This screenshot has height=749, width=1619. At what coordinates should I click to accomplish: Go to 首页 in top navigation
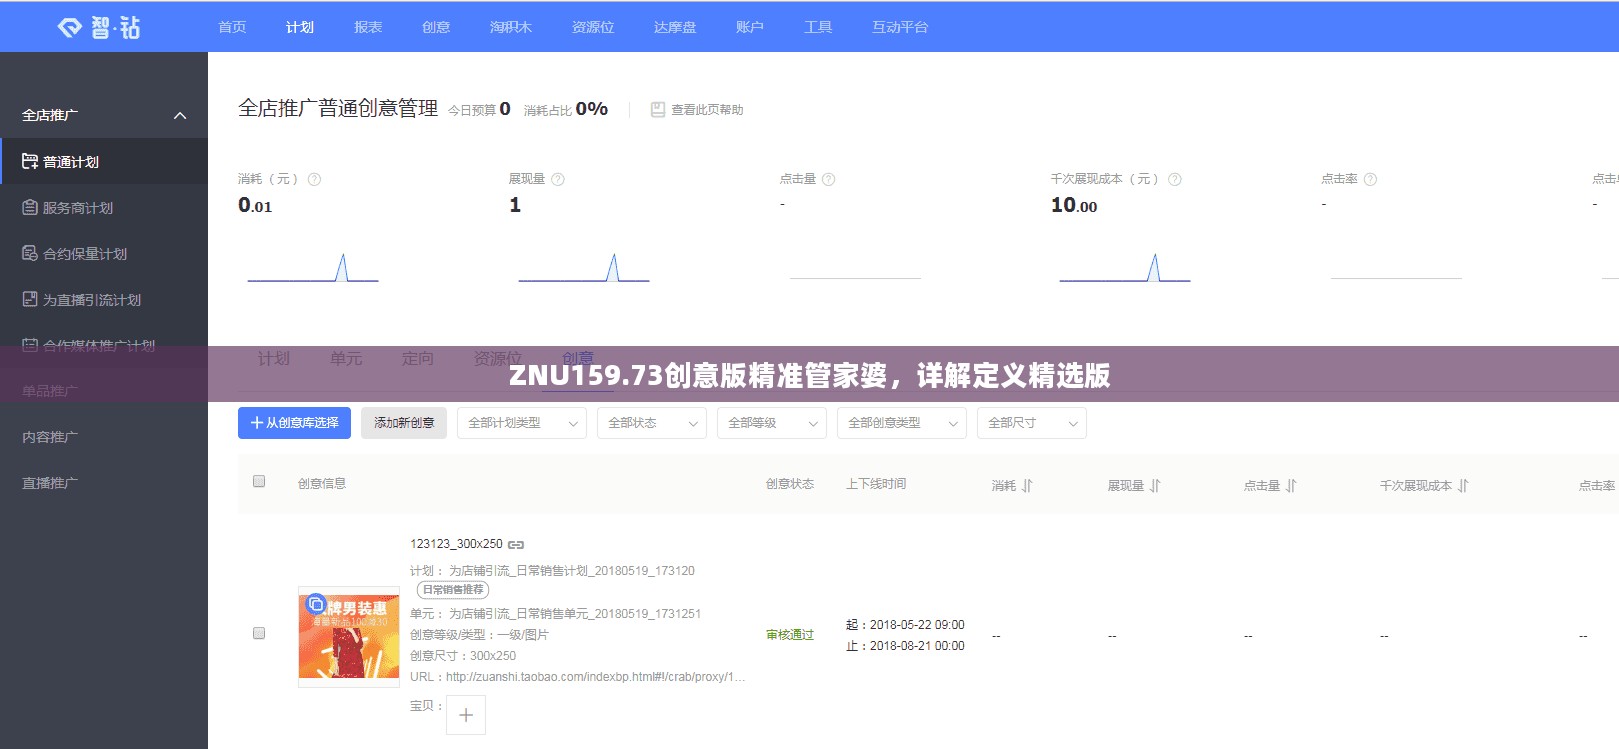point(232,27)
